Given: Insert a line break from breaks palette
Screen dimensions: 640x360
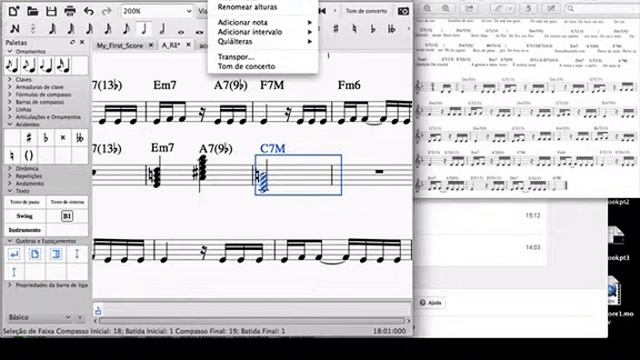Looking at the screenshot, I should (x=14, y=254).
